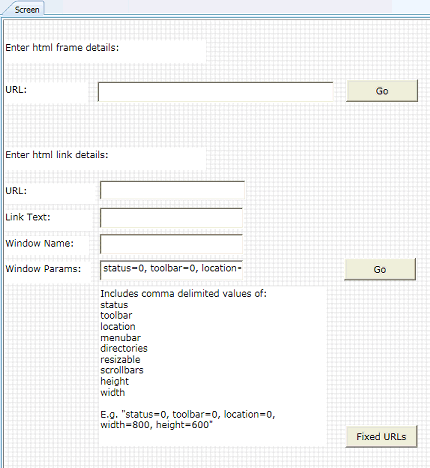Select the 'Enter html link details:' label
Viewport: 430px width, 468px height.
point(57,155)
